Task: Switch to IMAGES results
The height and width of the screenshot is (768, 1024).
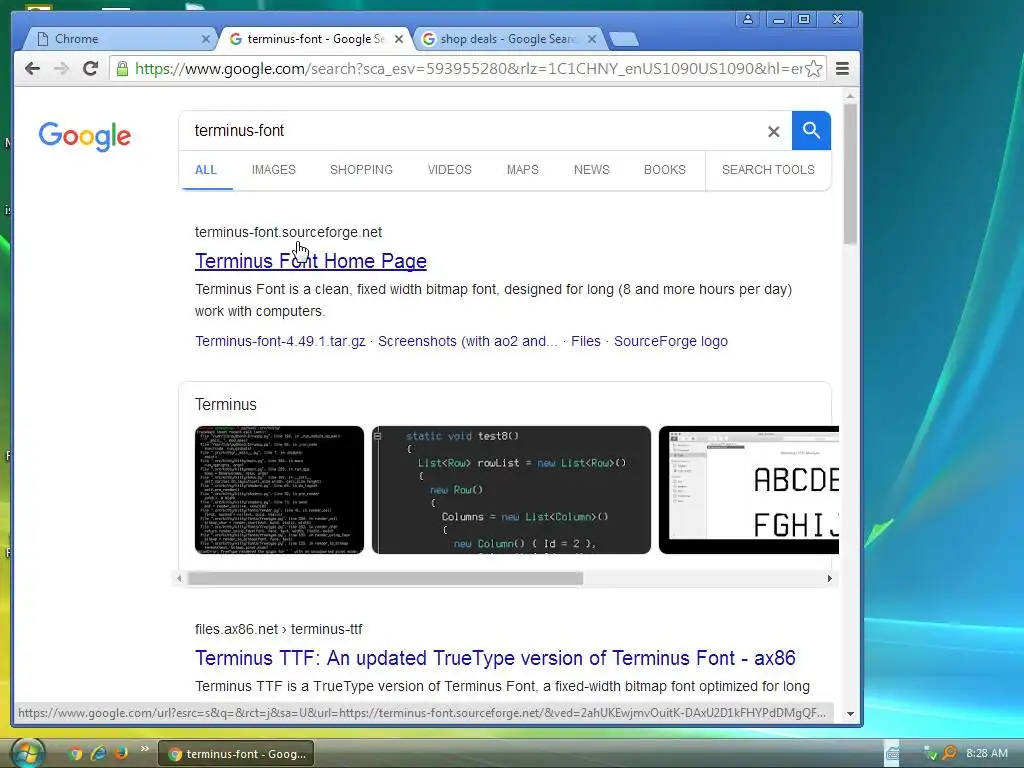Action: click(x=274, y=170)
